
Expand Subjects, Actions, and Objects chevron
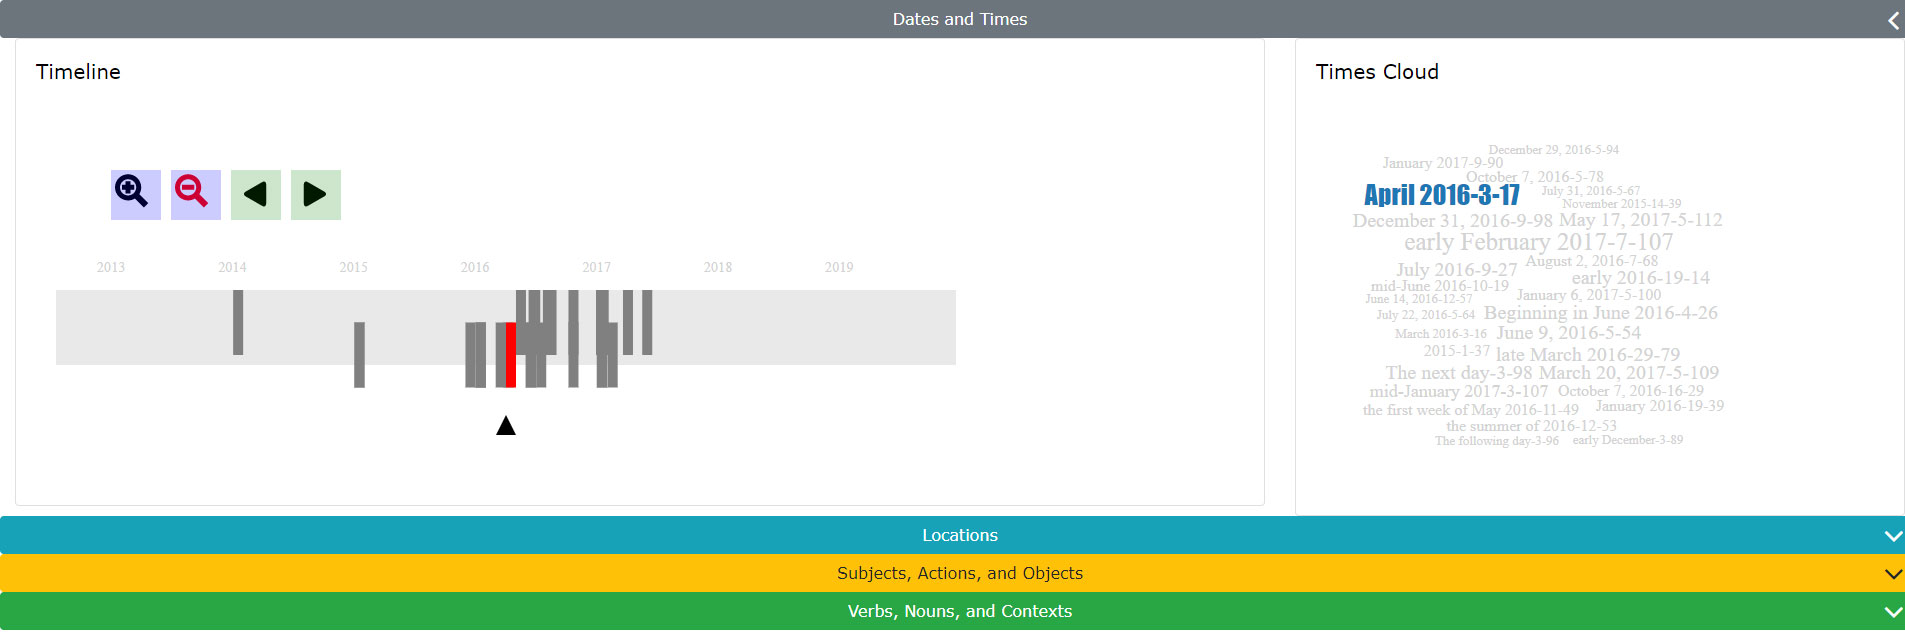[1892, 574]
